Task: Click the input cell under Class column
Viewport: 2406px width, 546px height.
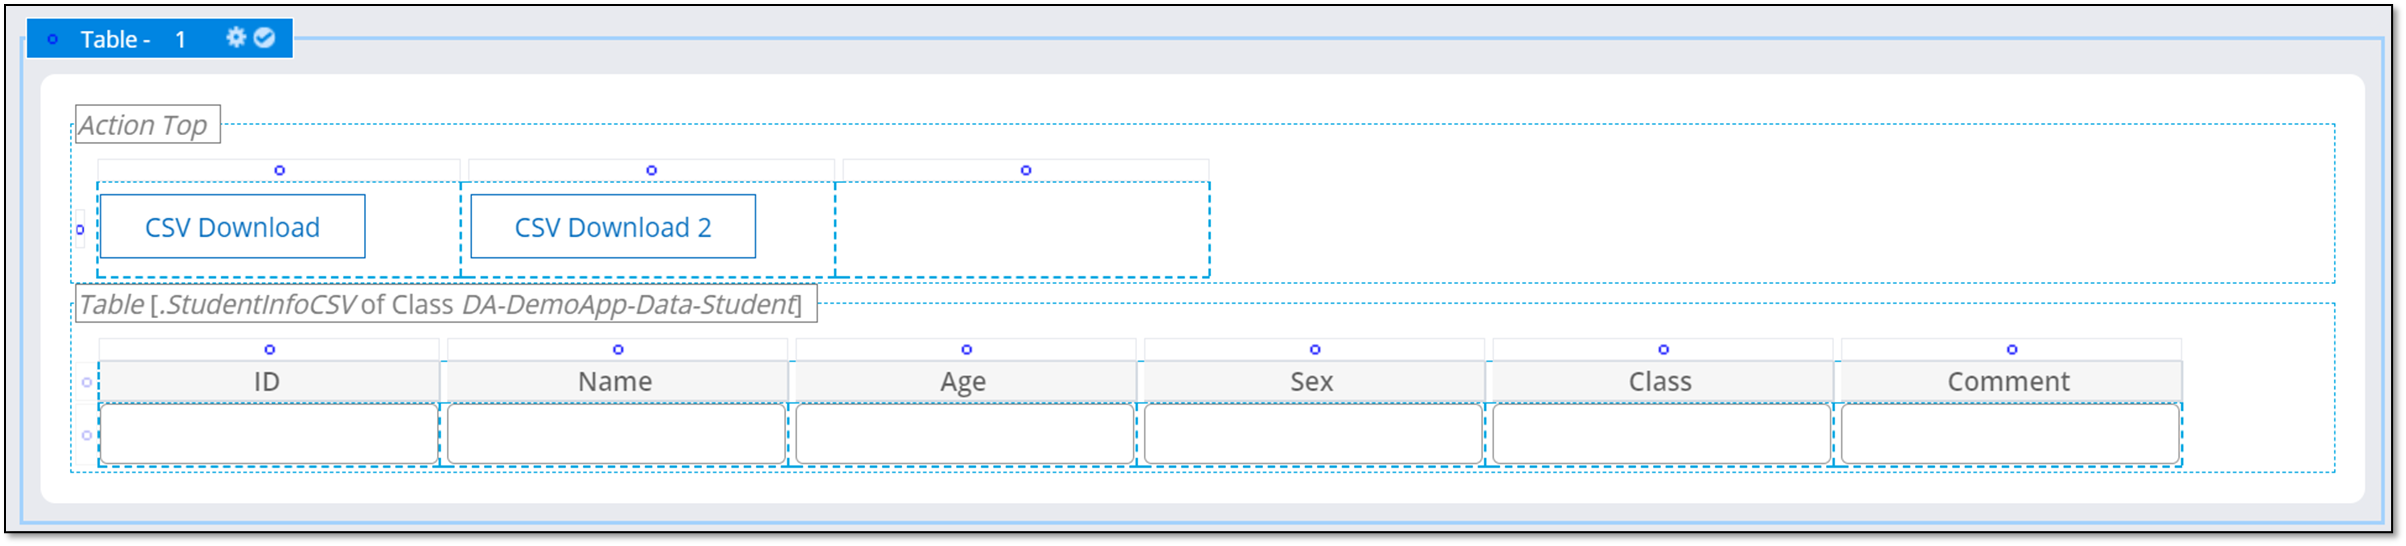Action: [x=1661, y=434]
